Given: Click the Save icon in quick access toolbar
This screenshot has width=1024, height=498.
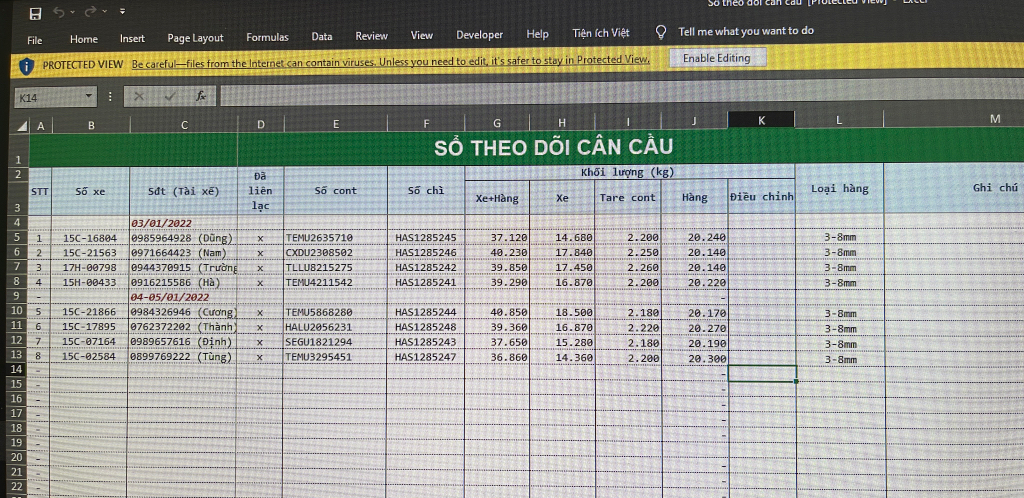Looking at the screenshot, I should tap(36, 13).
